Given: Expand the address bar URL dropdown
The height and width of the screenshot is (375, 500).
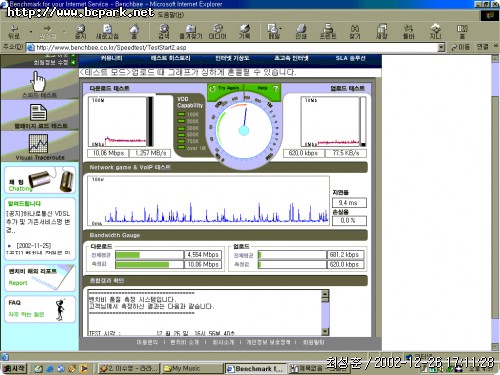Looking at the screenshot, I should coord(441,48).
